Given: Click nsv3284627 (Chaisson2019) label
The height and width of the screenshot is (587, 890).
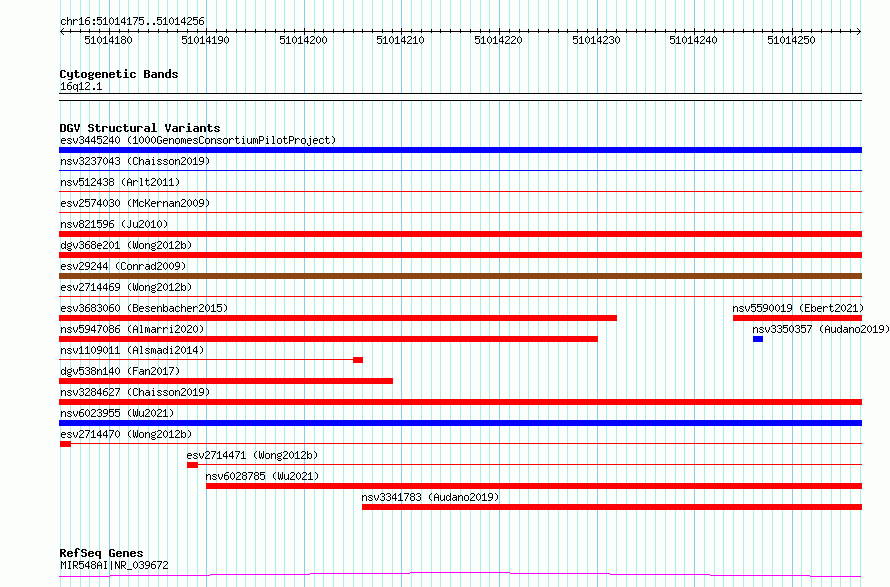Looking at the screenshot, I should point(135,392).
